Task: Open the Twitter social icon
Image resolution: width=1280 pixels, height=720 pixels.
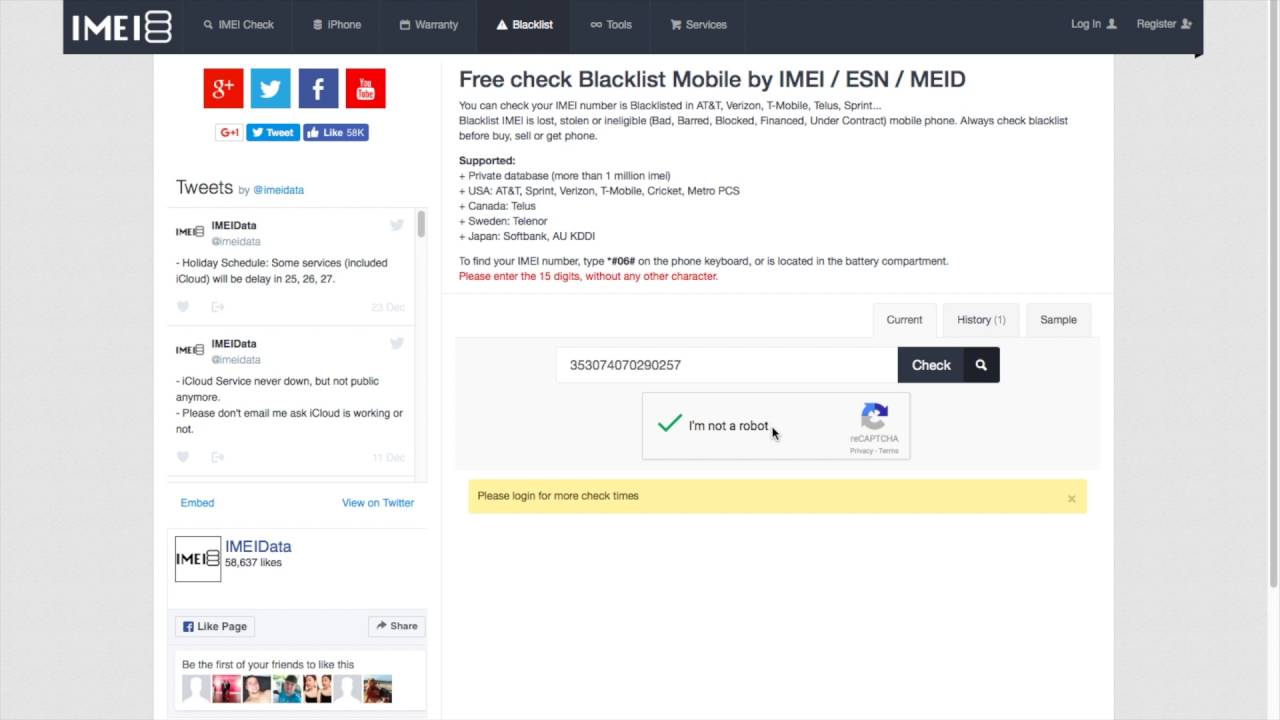Action: click(x=270, y=88)
